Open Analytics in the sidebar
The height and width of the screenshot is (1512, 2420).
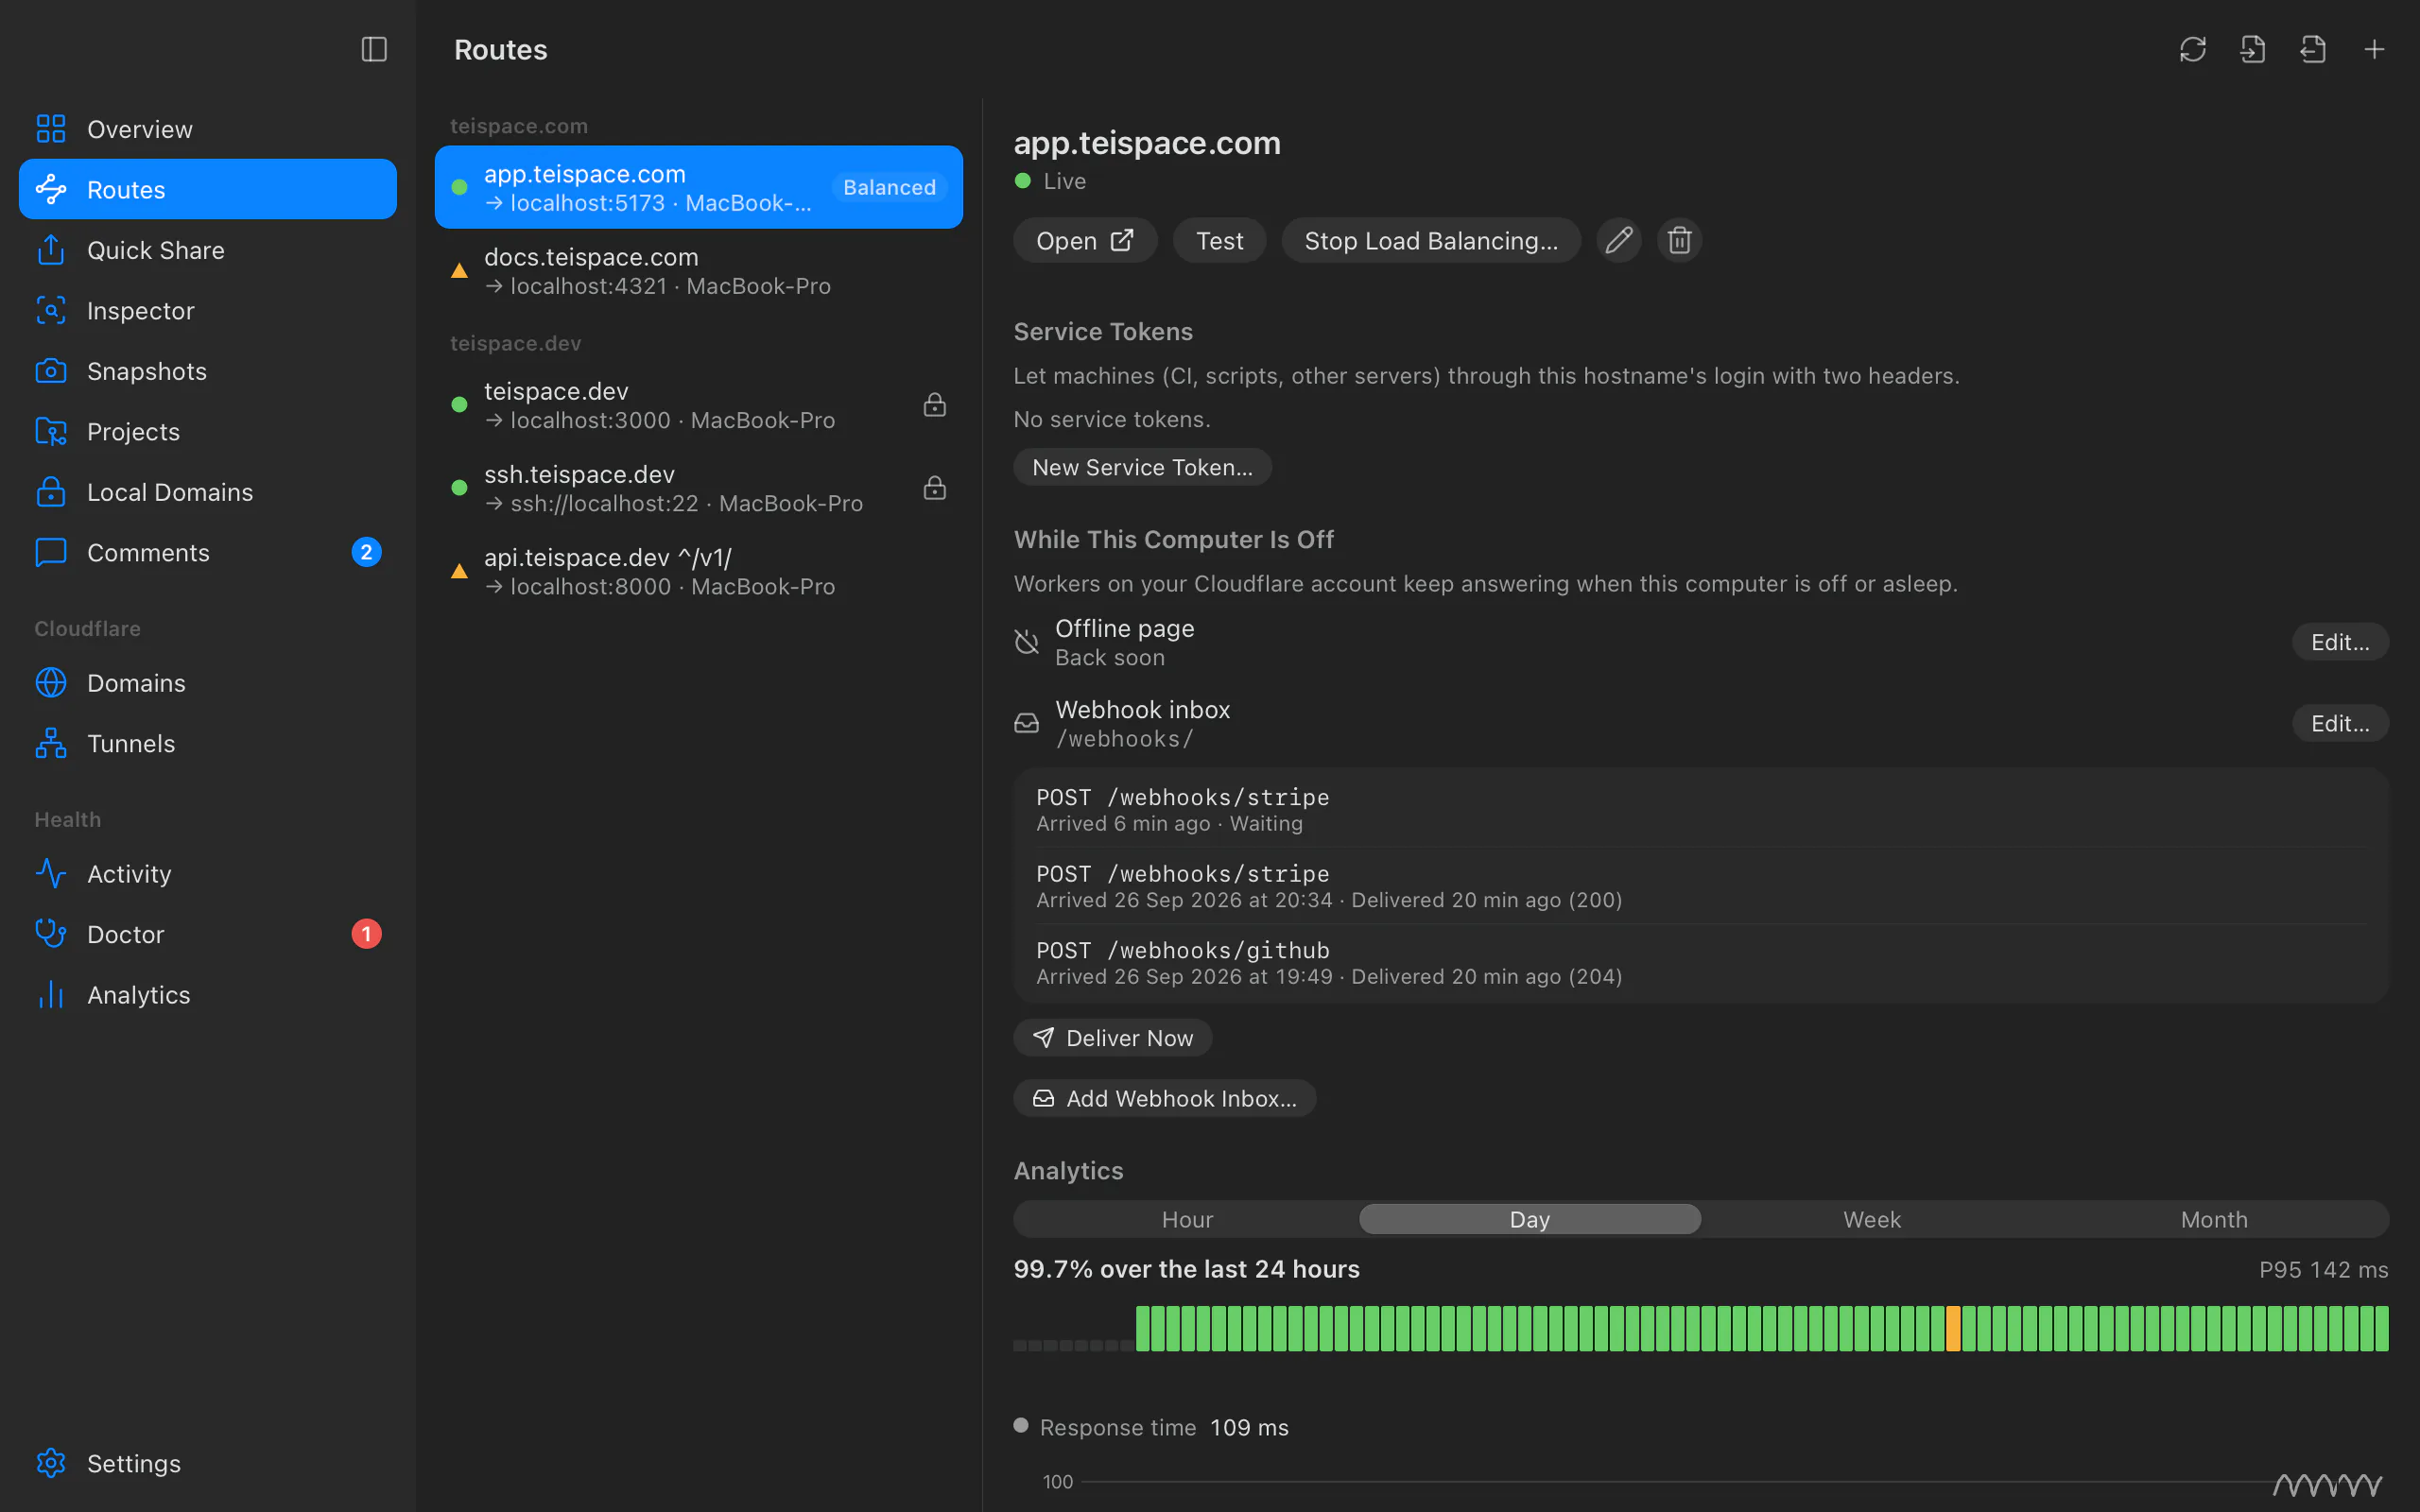[208, 994]
